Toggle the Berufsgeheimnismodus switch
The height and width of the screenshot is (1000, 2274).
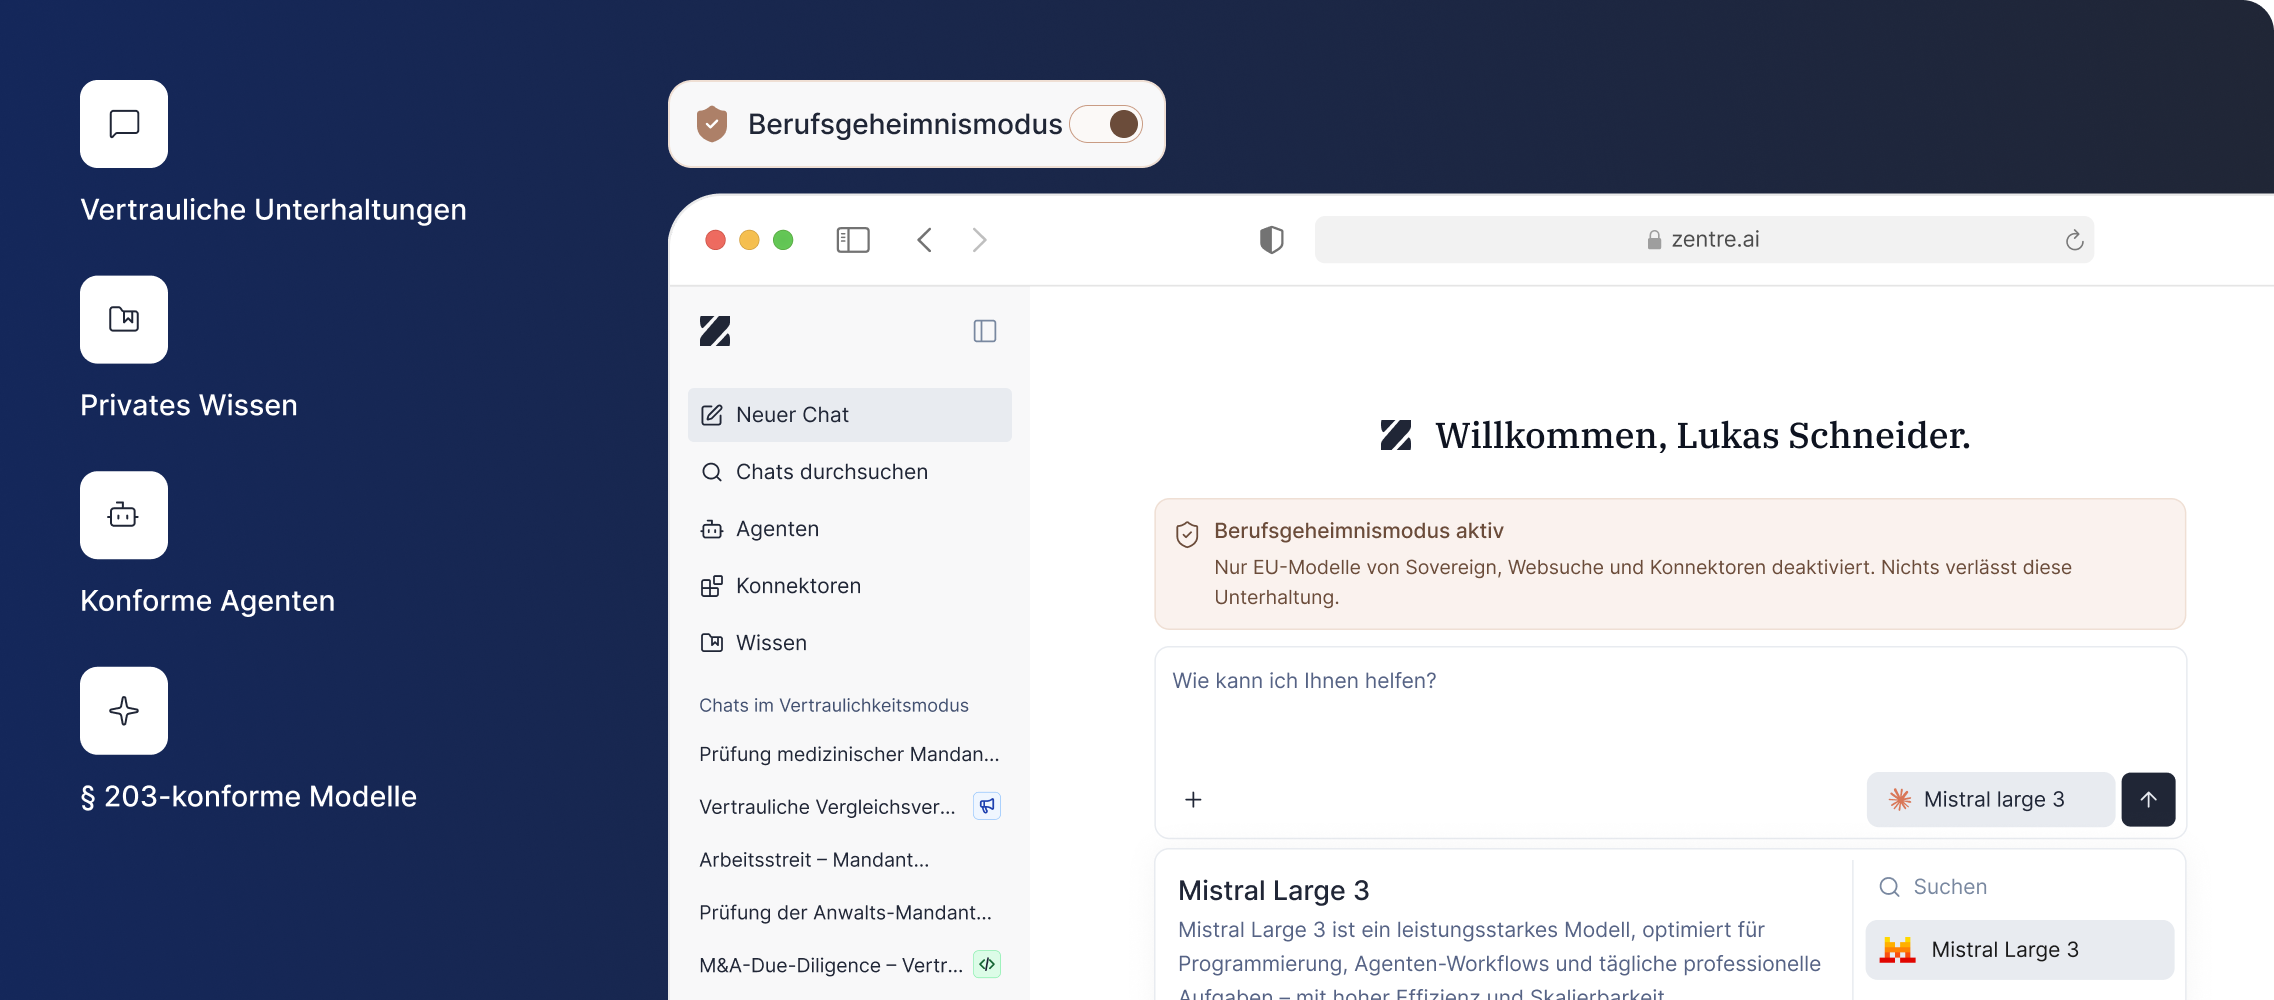click(1106, 124)
